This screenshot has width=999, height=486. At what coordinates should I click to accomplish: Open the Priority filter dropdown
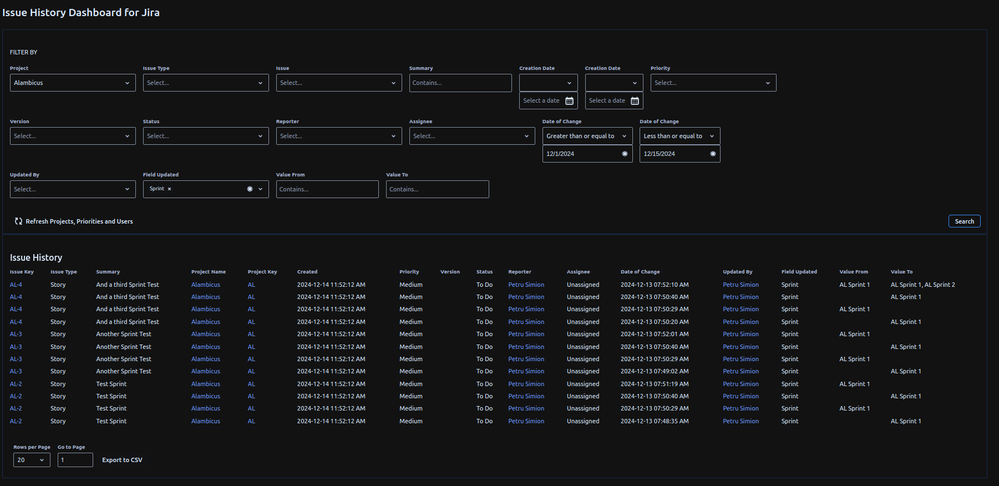(714, 83)
